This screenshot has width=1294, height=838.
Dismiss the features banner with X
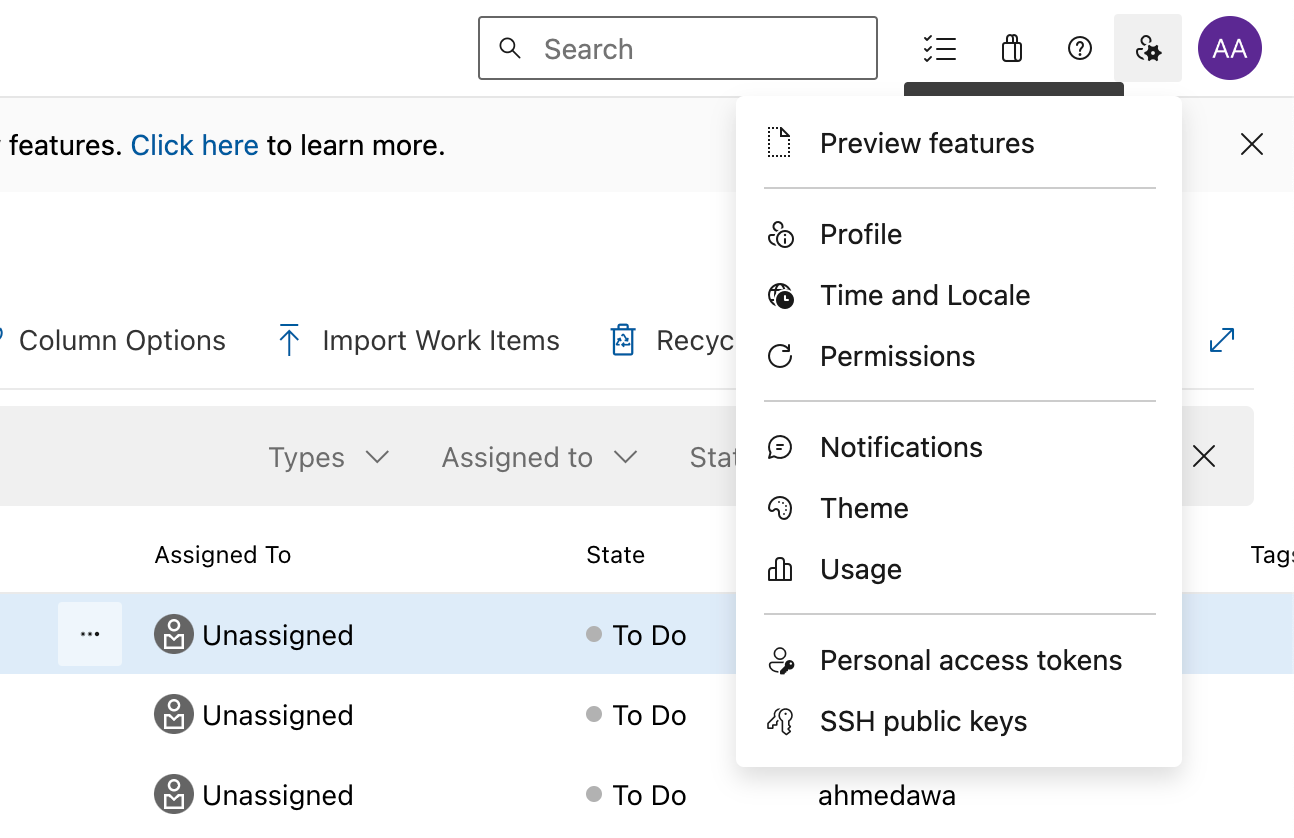click(1251, 145)
